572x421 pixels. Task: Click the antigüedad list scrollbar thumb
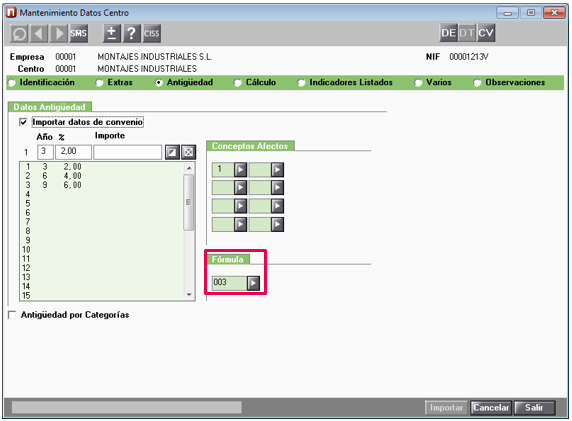189,202
